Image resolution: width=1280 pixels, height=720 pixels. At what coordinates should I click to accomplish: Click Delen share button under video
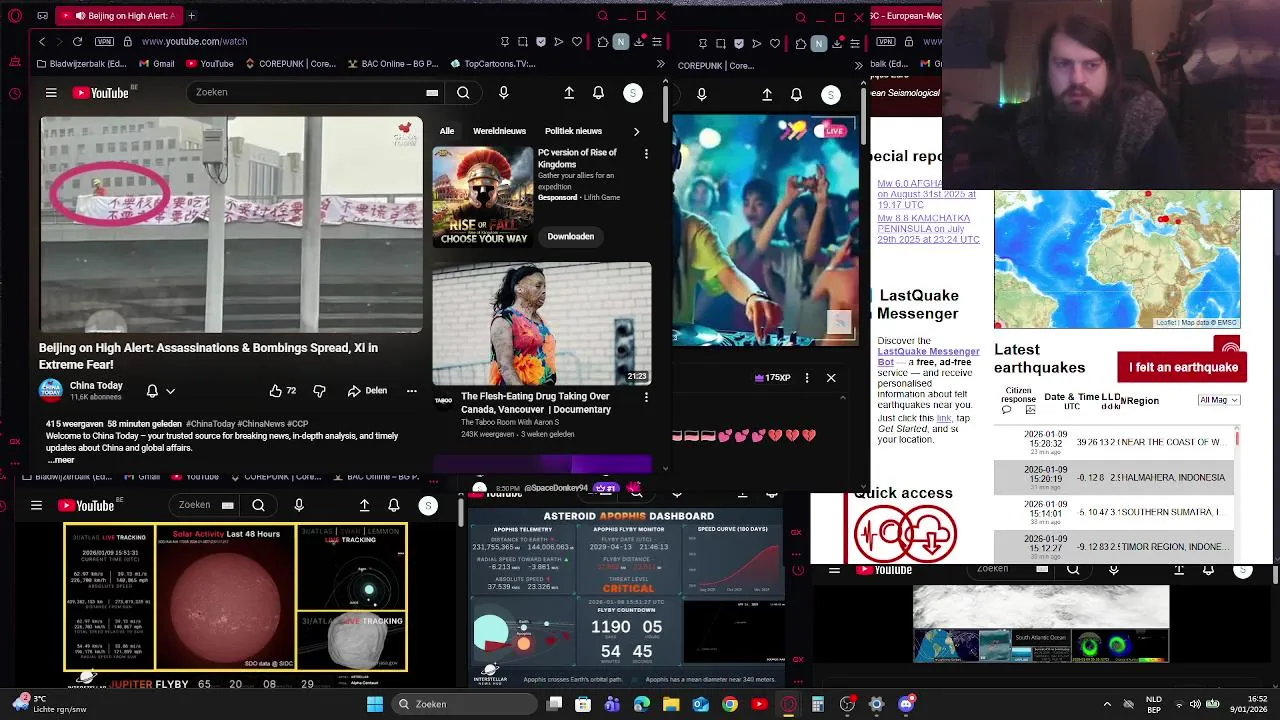[x=367, y=391]
